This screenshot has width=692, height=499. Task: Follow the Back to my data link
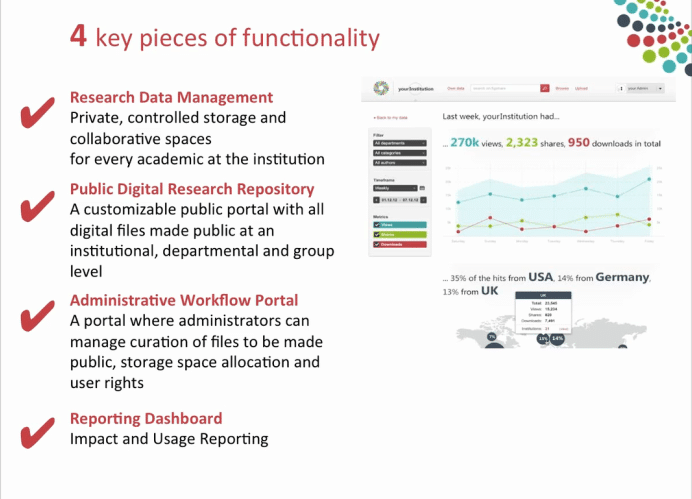tap(391, 117)
